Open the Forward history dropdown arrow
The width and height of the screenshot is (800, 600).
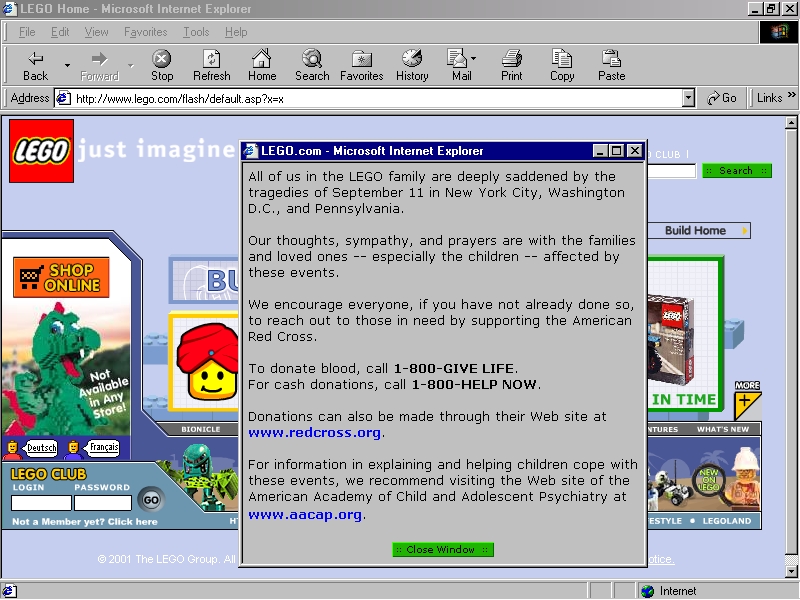point(131,65)
